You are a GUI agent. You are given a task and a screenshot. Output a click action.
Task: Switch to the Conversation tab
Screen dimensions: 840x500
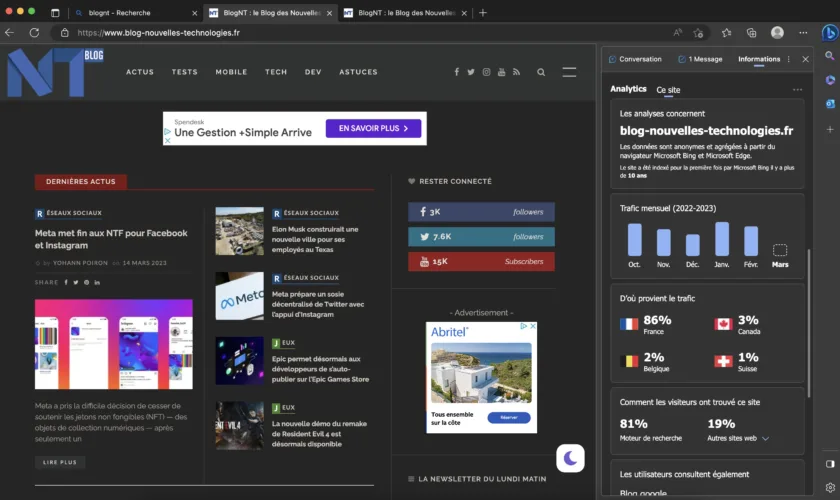tap(634, 59)
